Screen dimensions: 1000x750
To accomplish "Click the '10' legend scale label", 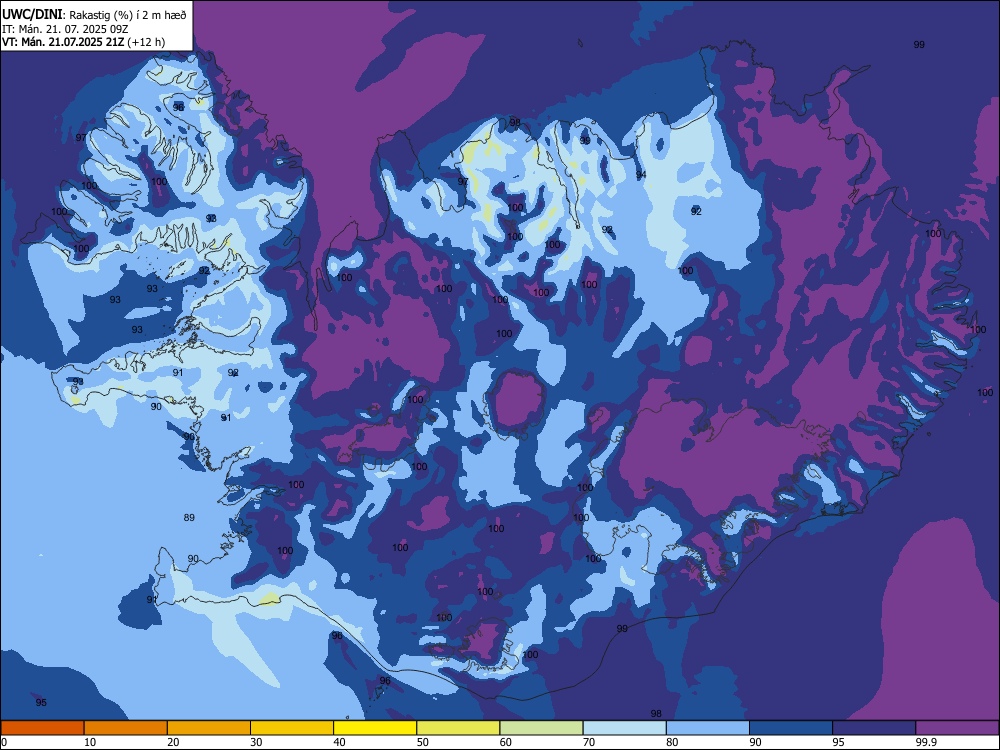I will (90, 742).
